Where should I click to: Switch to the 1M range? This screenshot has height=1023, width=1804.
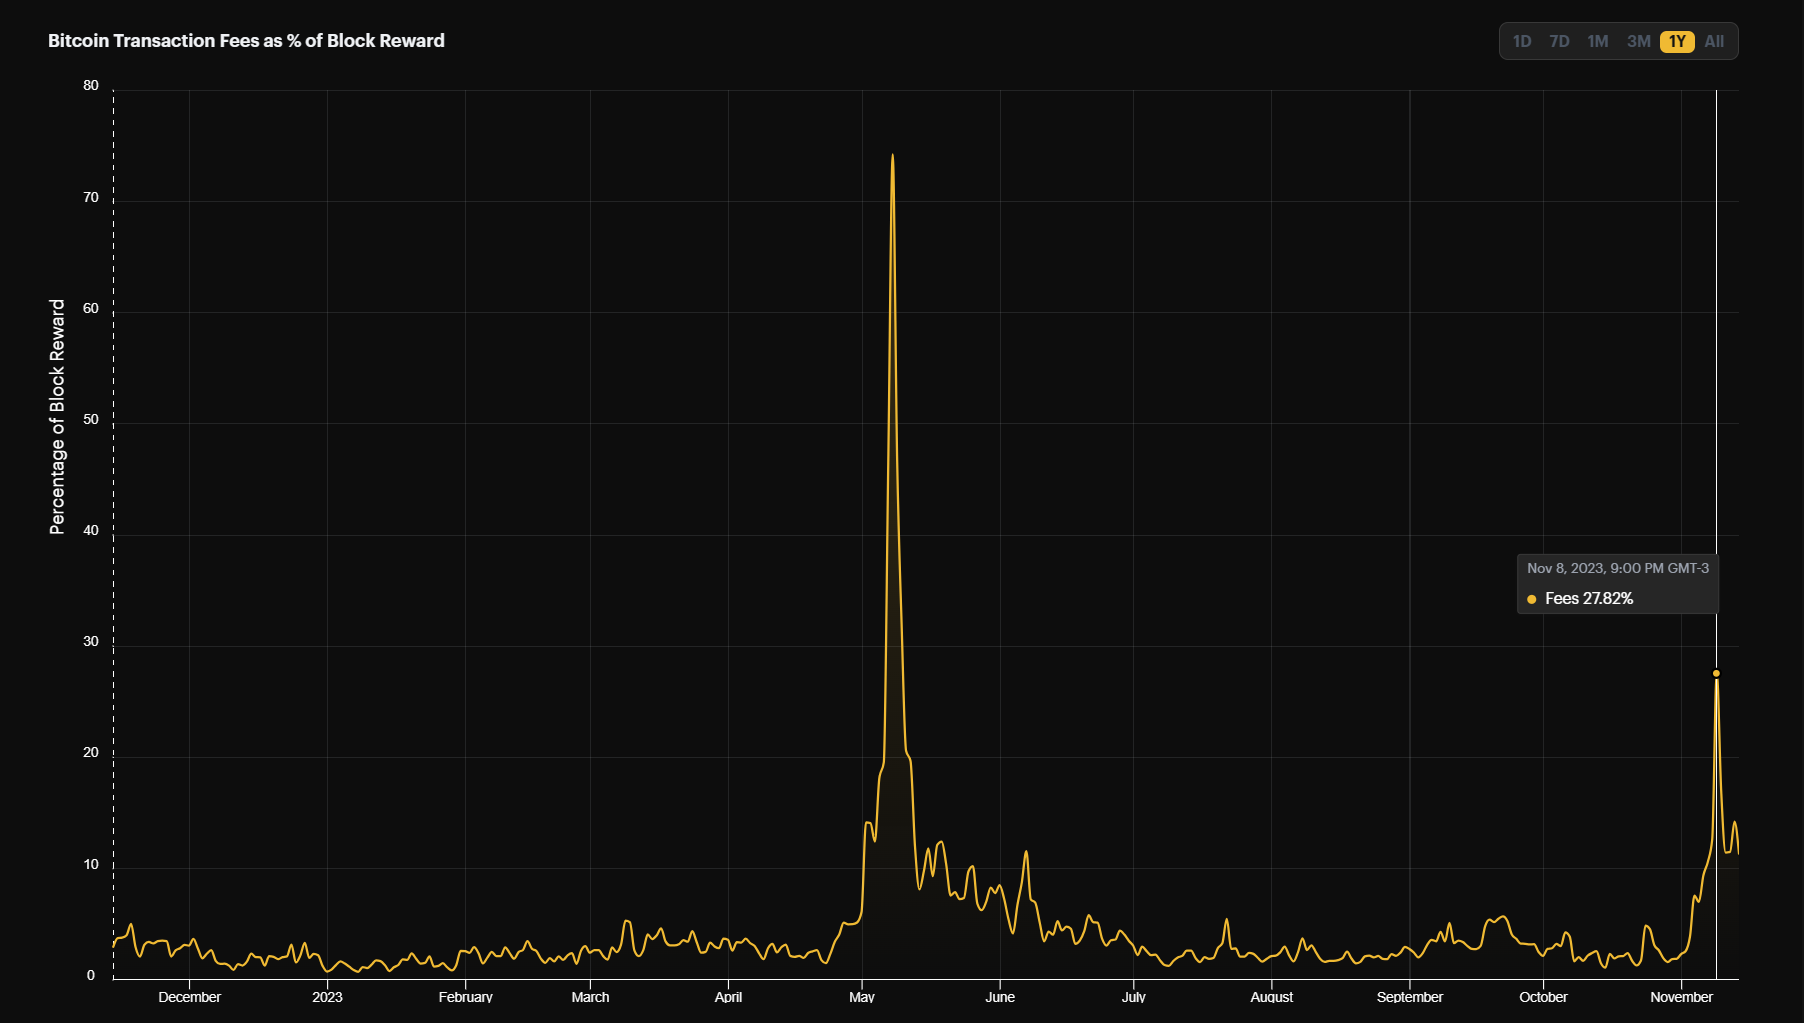(x=1598, y=41)
